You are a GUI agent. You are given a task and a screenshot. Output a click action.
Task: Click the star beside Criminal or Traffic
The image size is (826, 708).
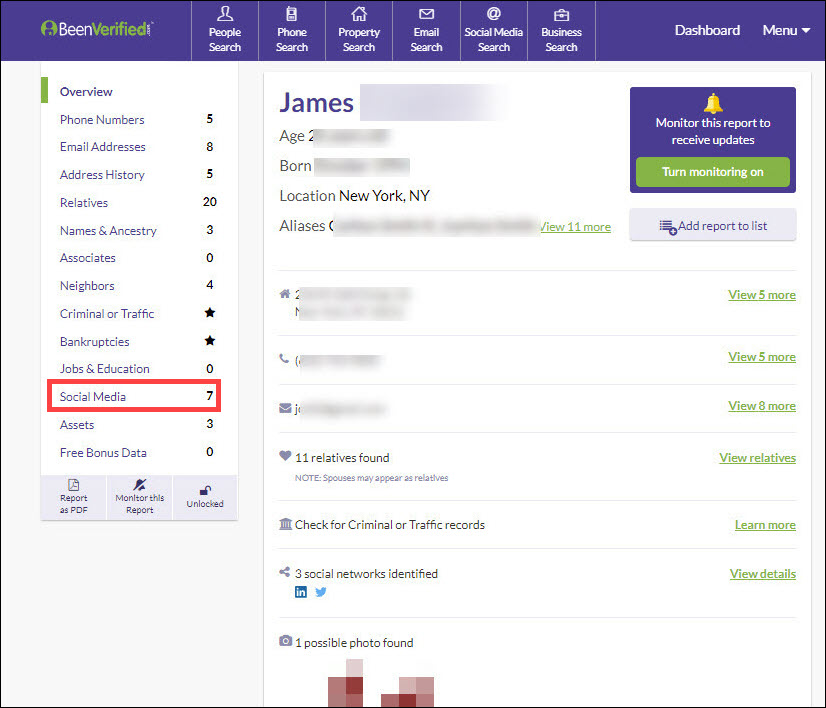tap(210, 313)
